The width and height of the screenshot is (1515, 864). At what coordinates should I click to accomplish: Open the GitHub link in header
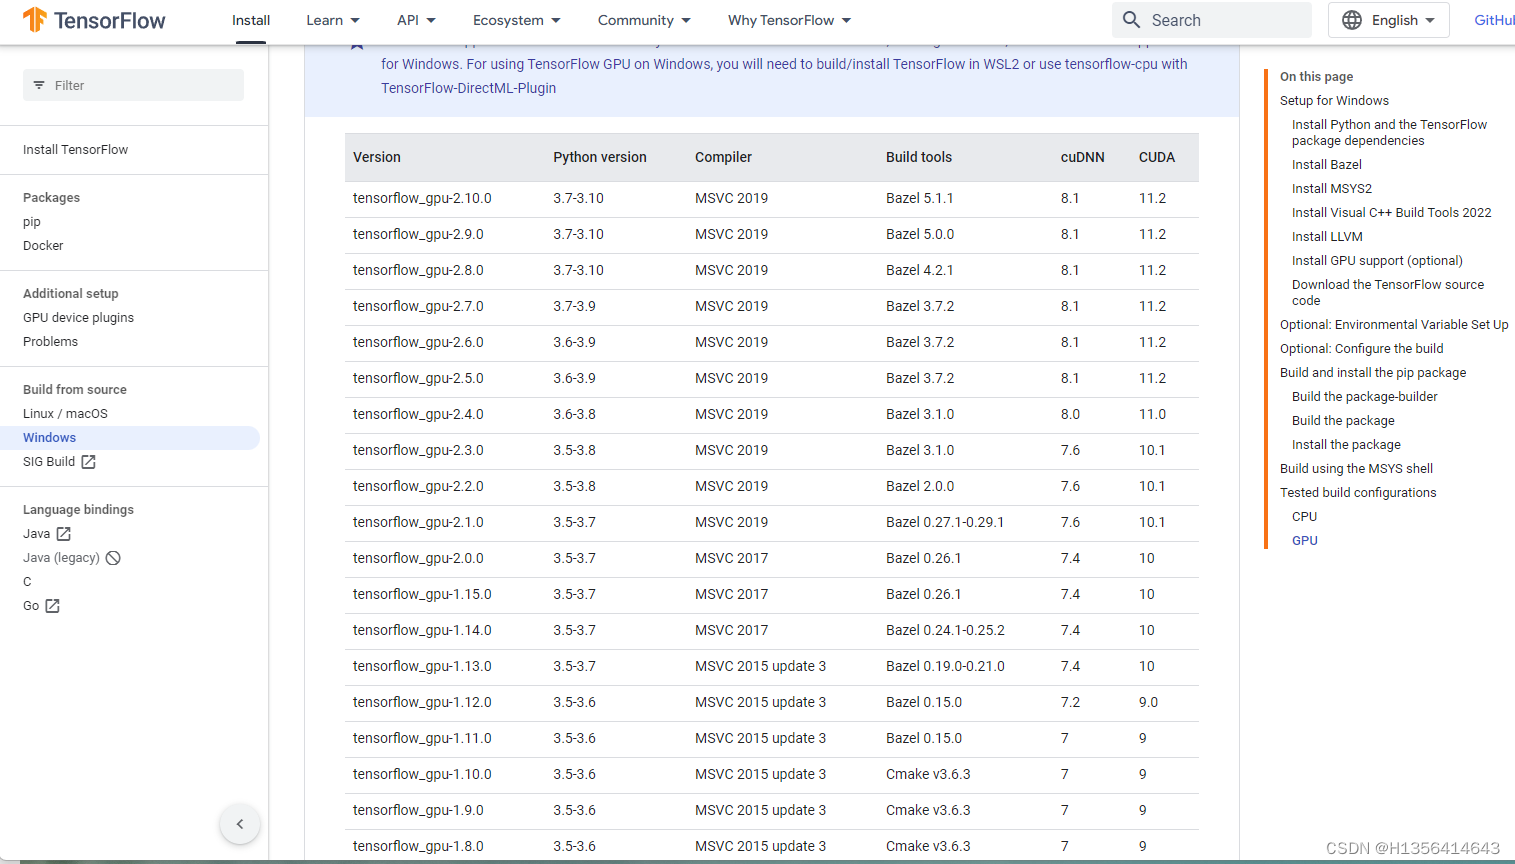click(x=1494, y=20)
